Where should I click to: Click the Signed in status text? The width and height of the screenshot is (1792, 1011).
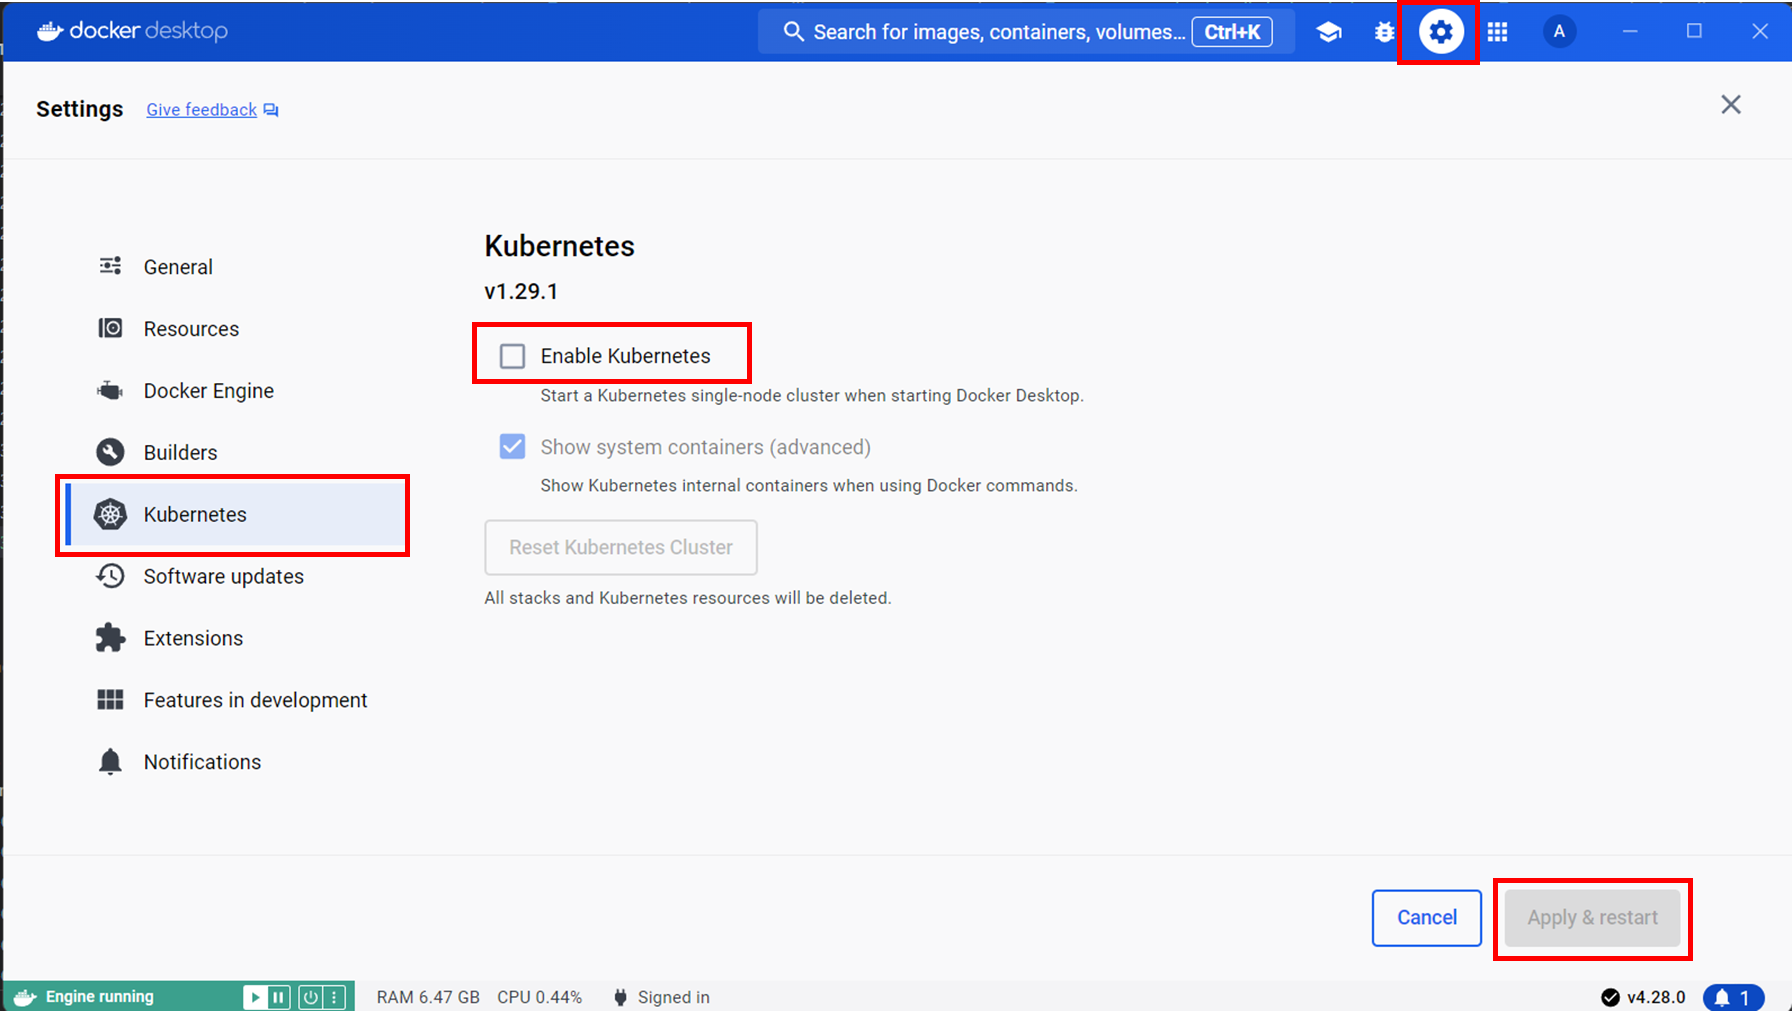pos(674,997)
